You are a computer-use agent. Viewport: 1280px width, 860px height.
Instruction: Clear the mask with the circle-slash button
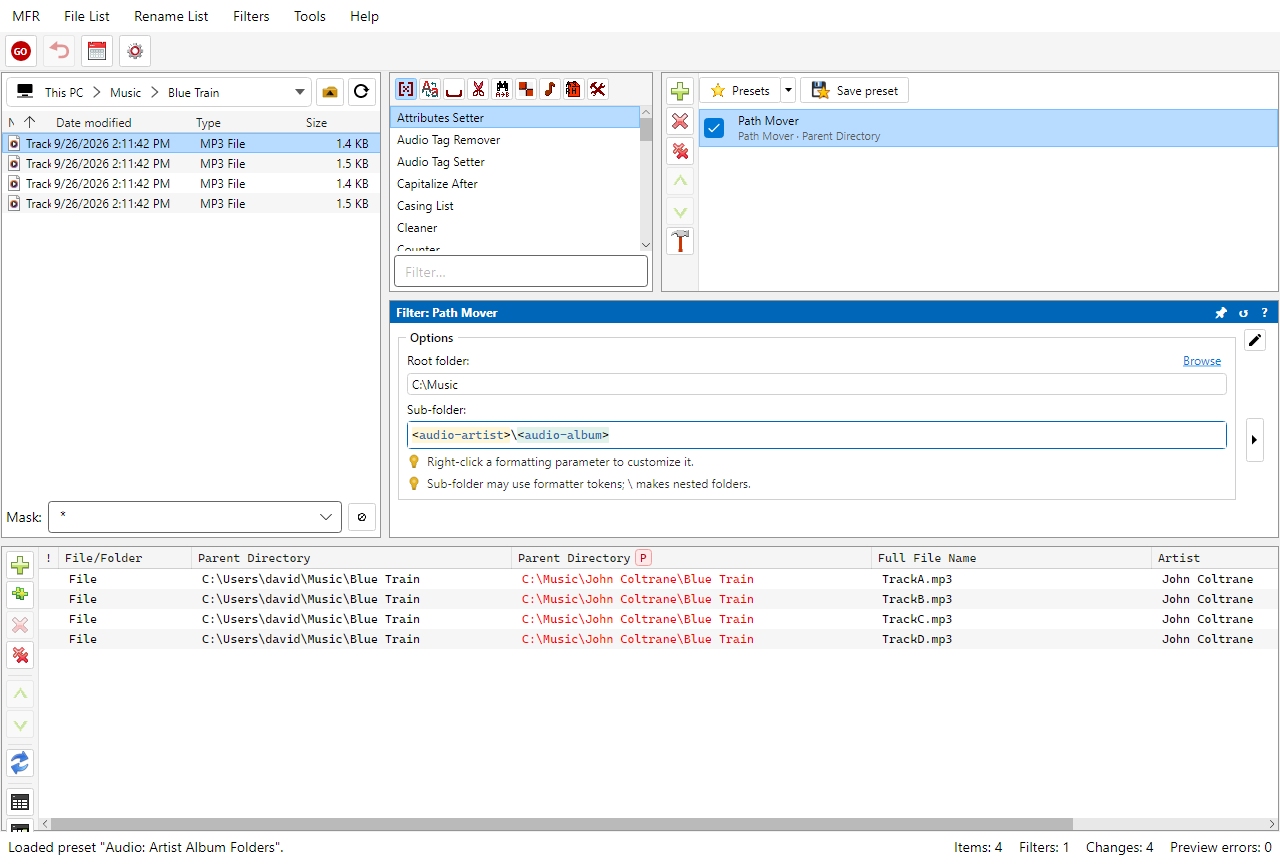[x=362, y=517]
